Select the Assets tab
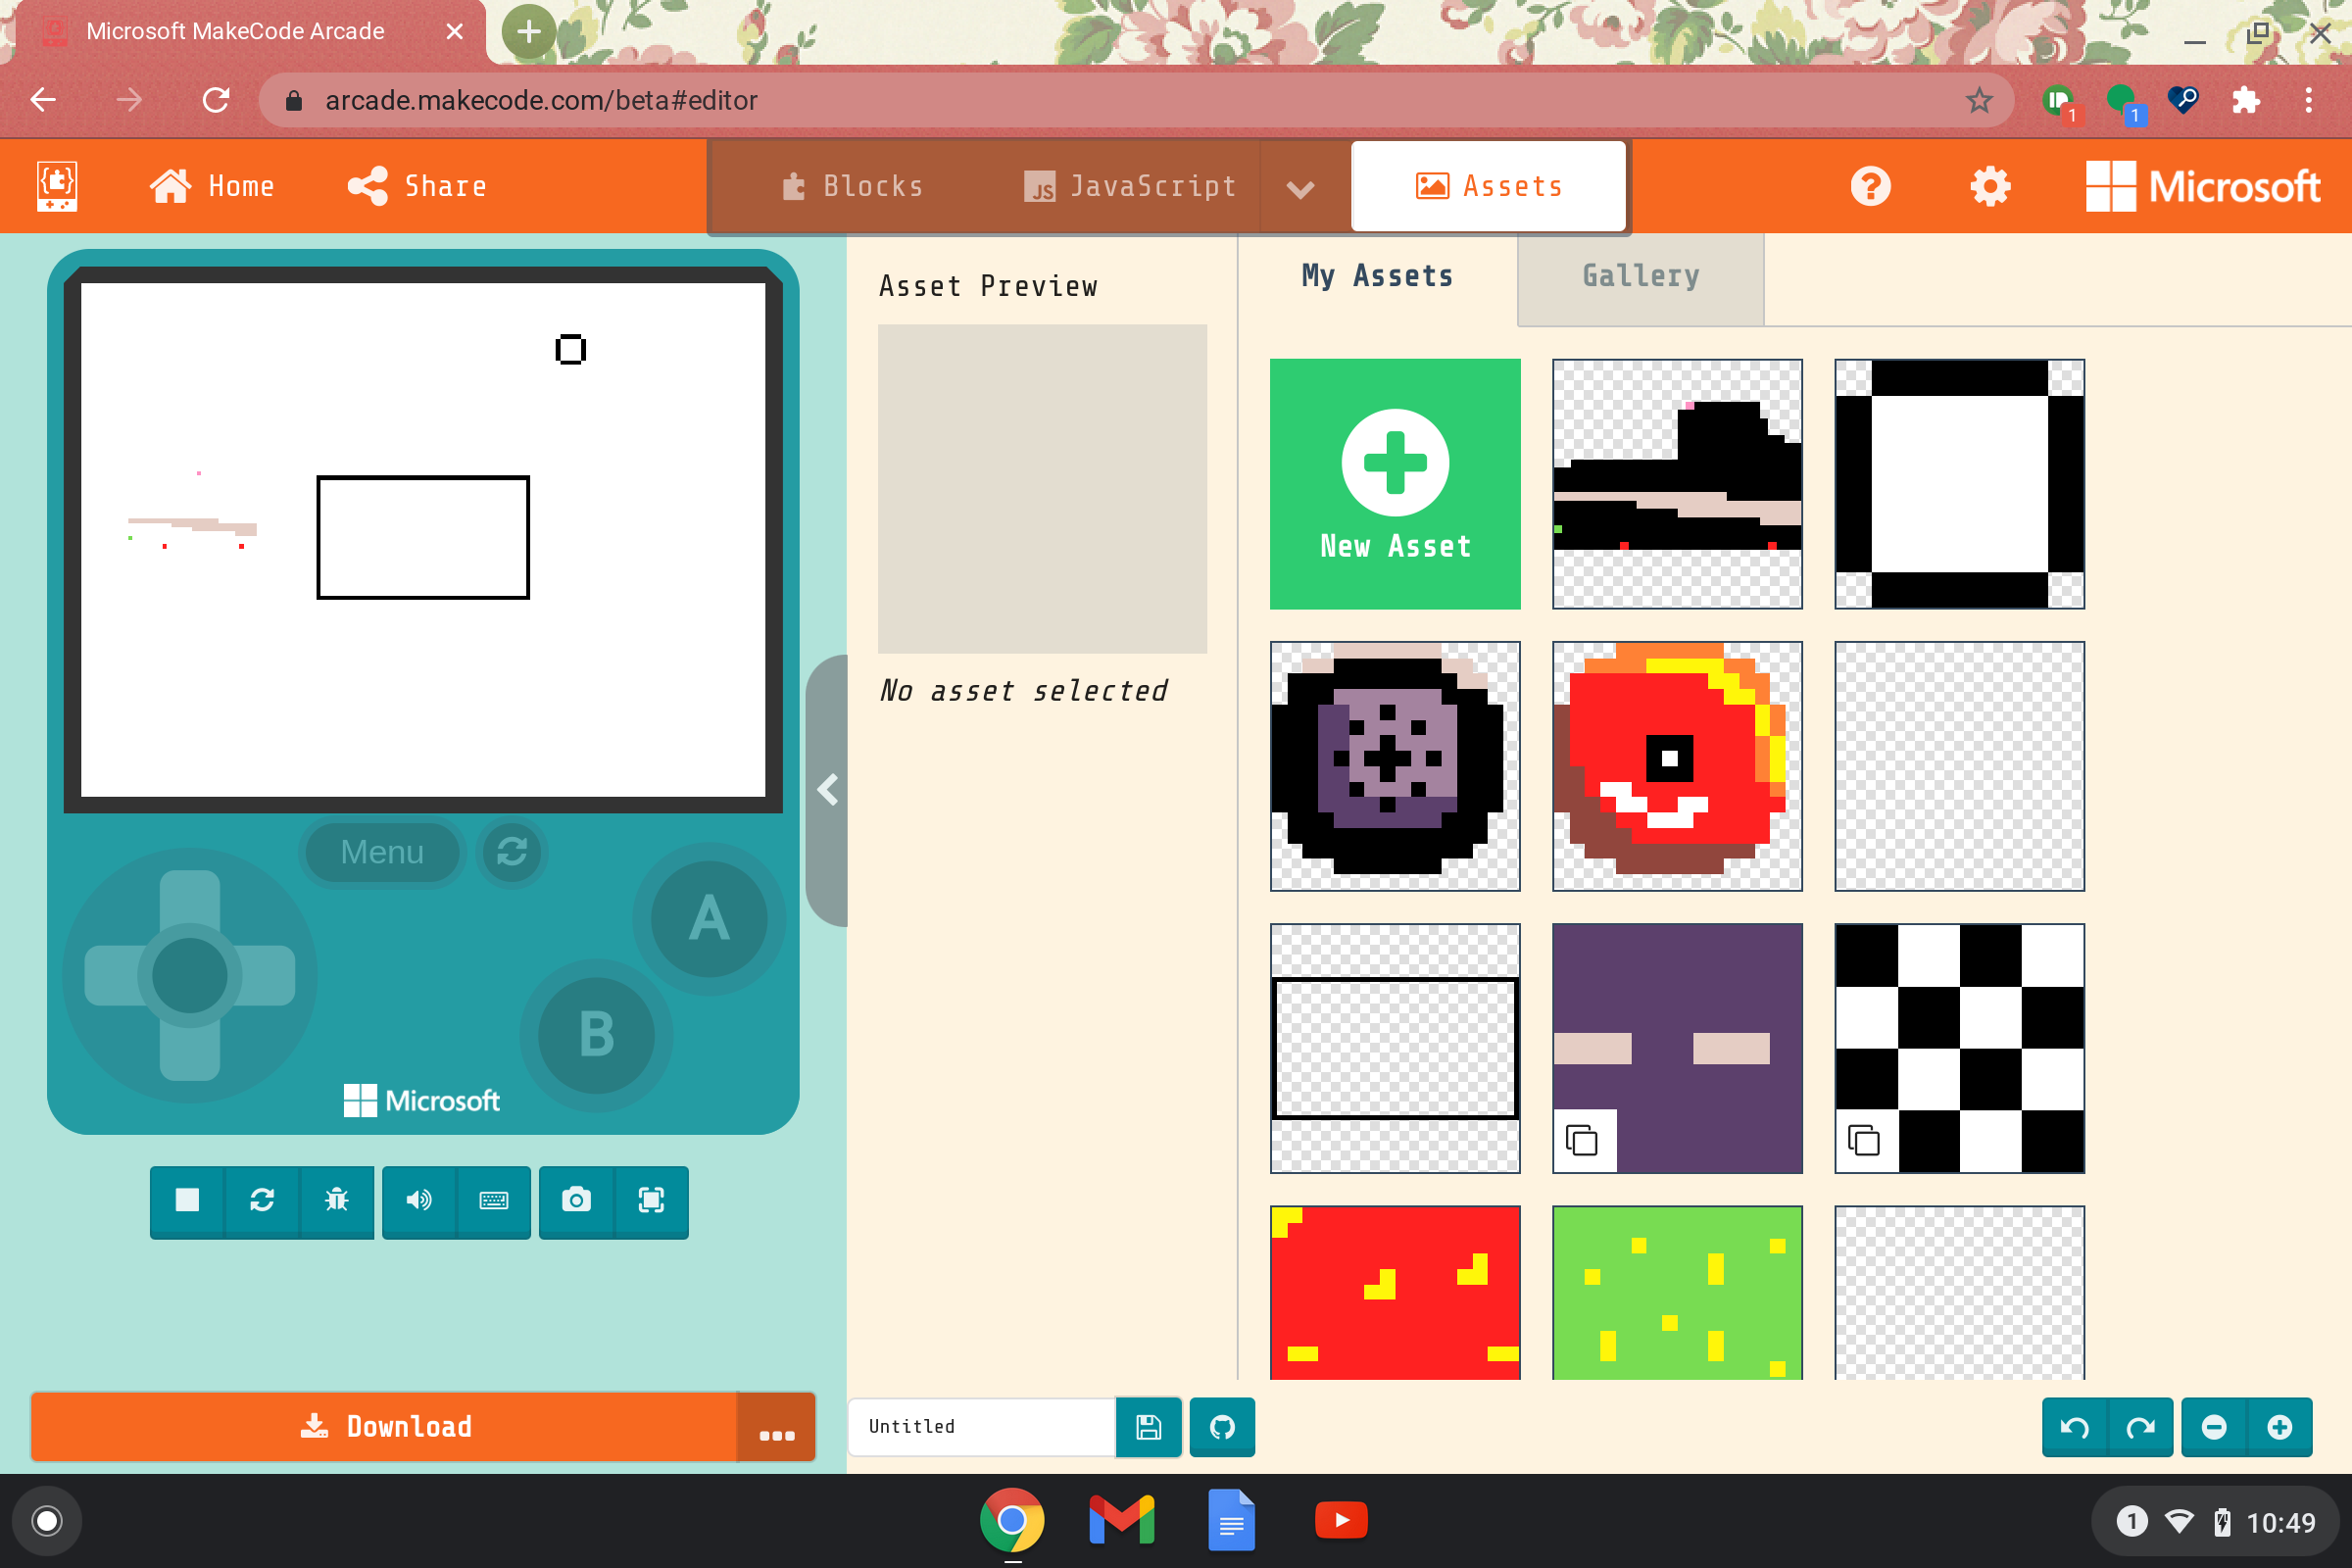The height and width of the screenshot is (1568, 2352). point(1488,186)
